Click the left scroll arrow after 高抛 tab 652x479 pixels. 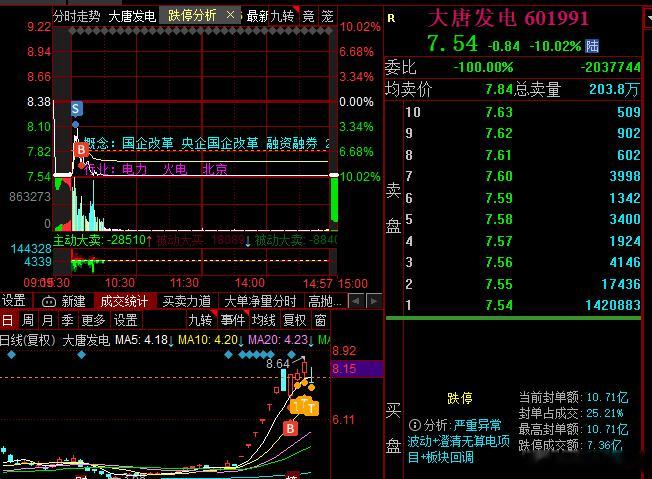(x=355, y=301)
